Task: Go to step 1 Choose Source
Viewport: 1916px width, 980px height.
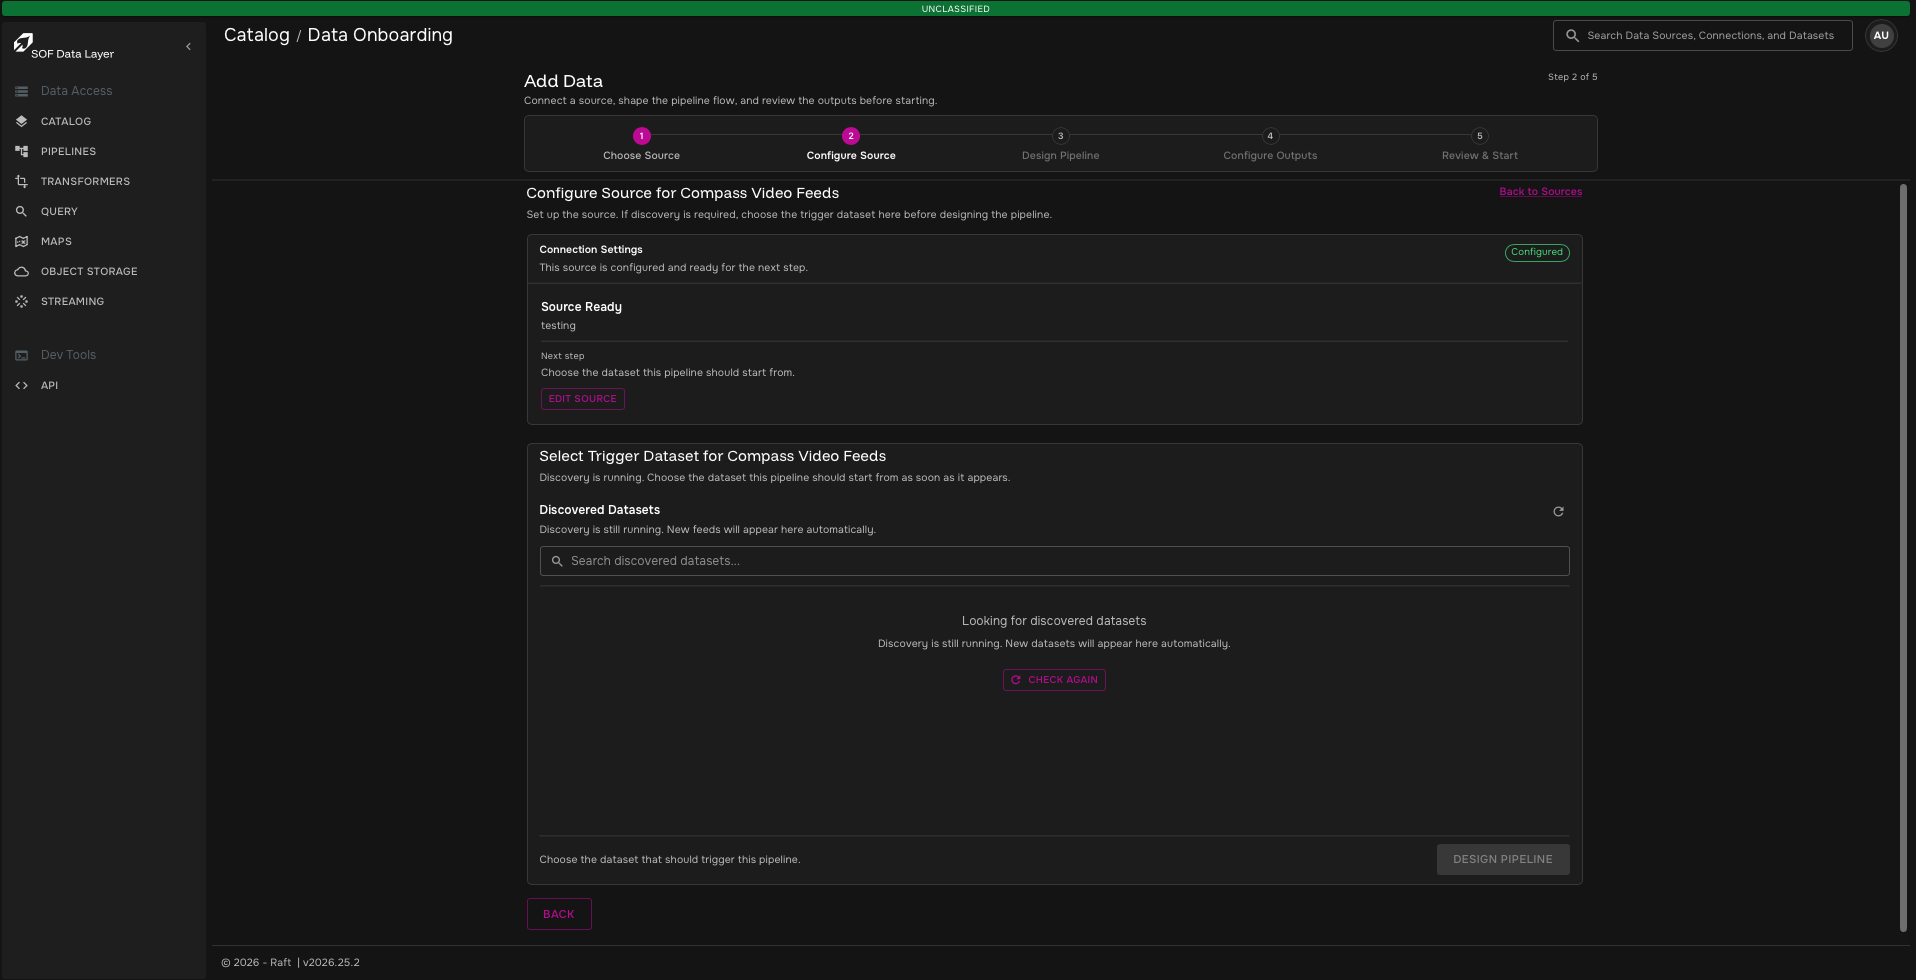Action: point(641,144)
